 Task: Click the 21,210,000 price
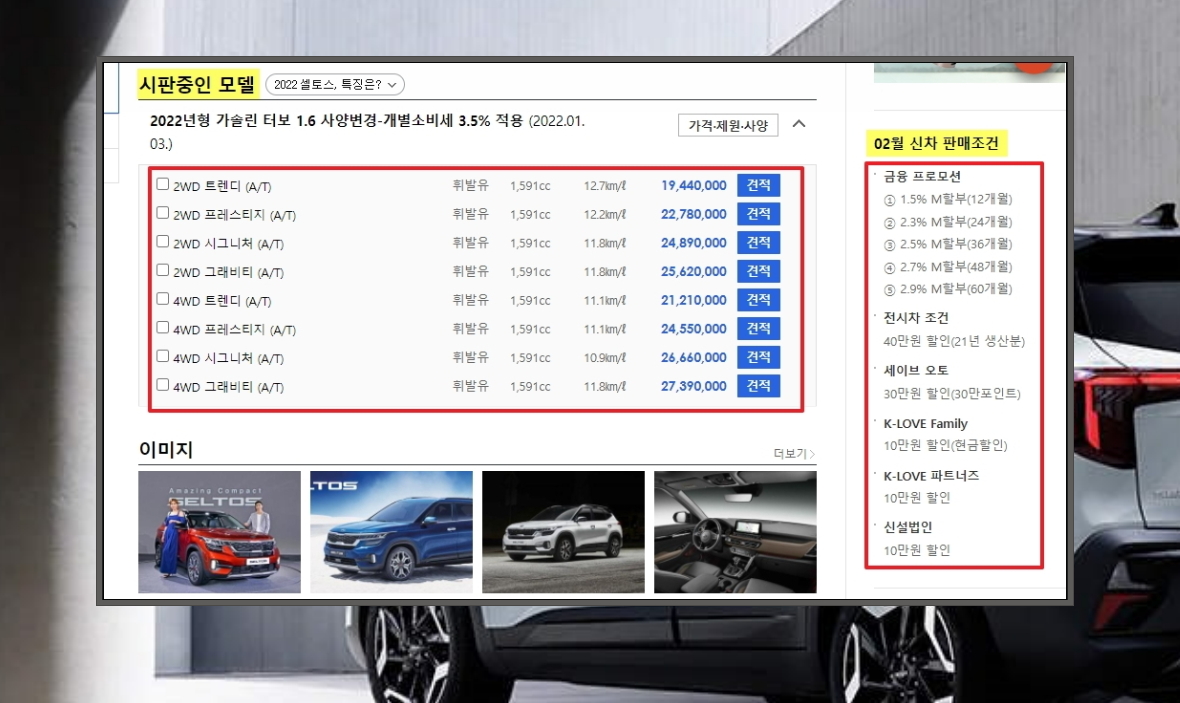coord(694,300)
